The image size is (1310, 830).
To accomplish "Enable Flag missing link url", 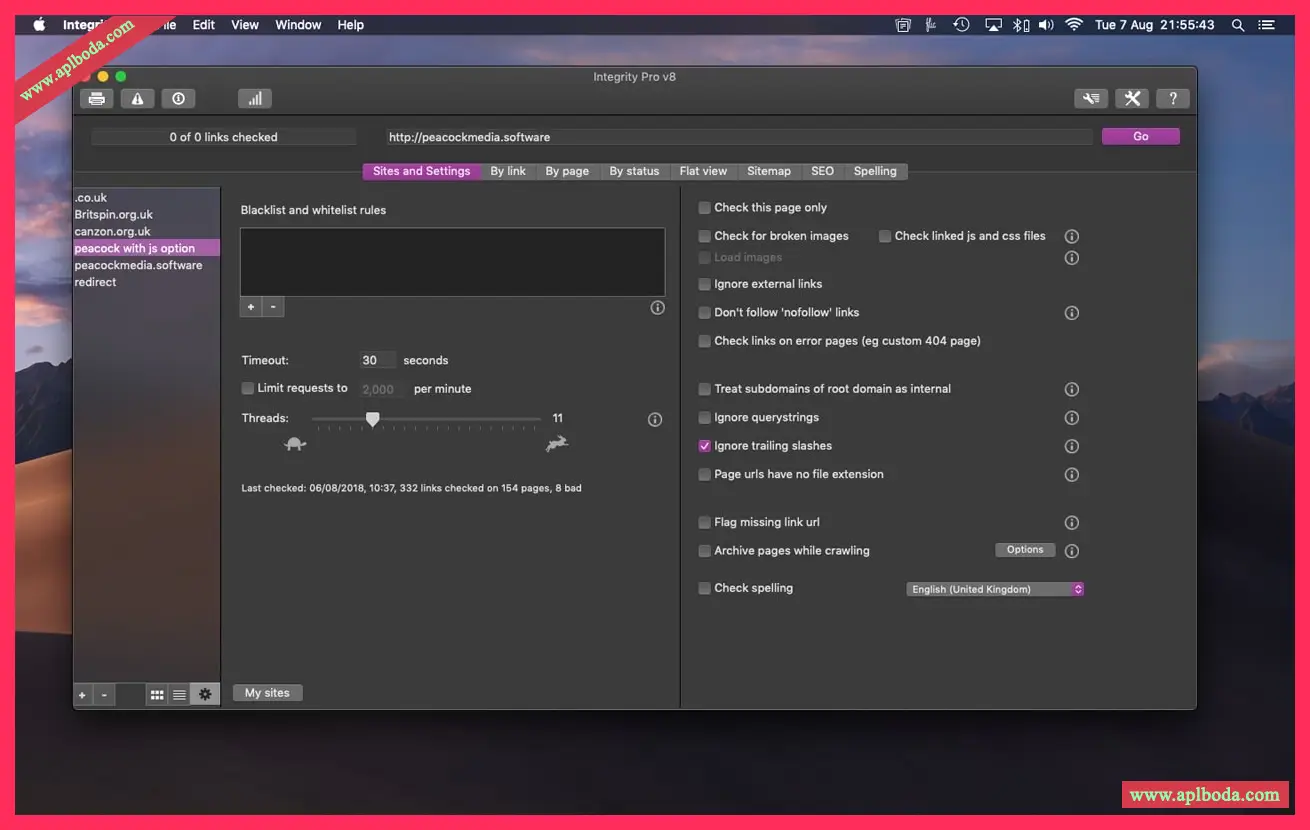I will (x=705, y=523).
